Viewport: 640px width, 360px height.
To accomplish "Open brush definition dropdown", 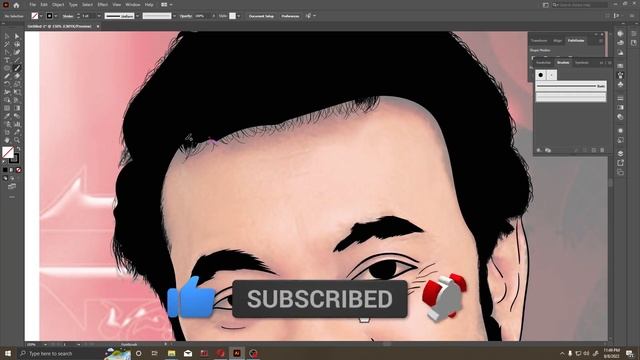I will point(174,16).
